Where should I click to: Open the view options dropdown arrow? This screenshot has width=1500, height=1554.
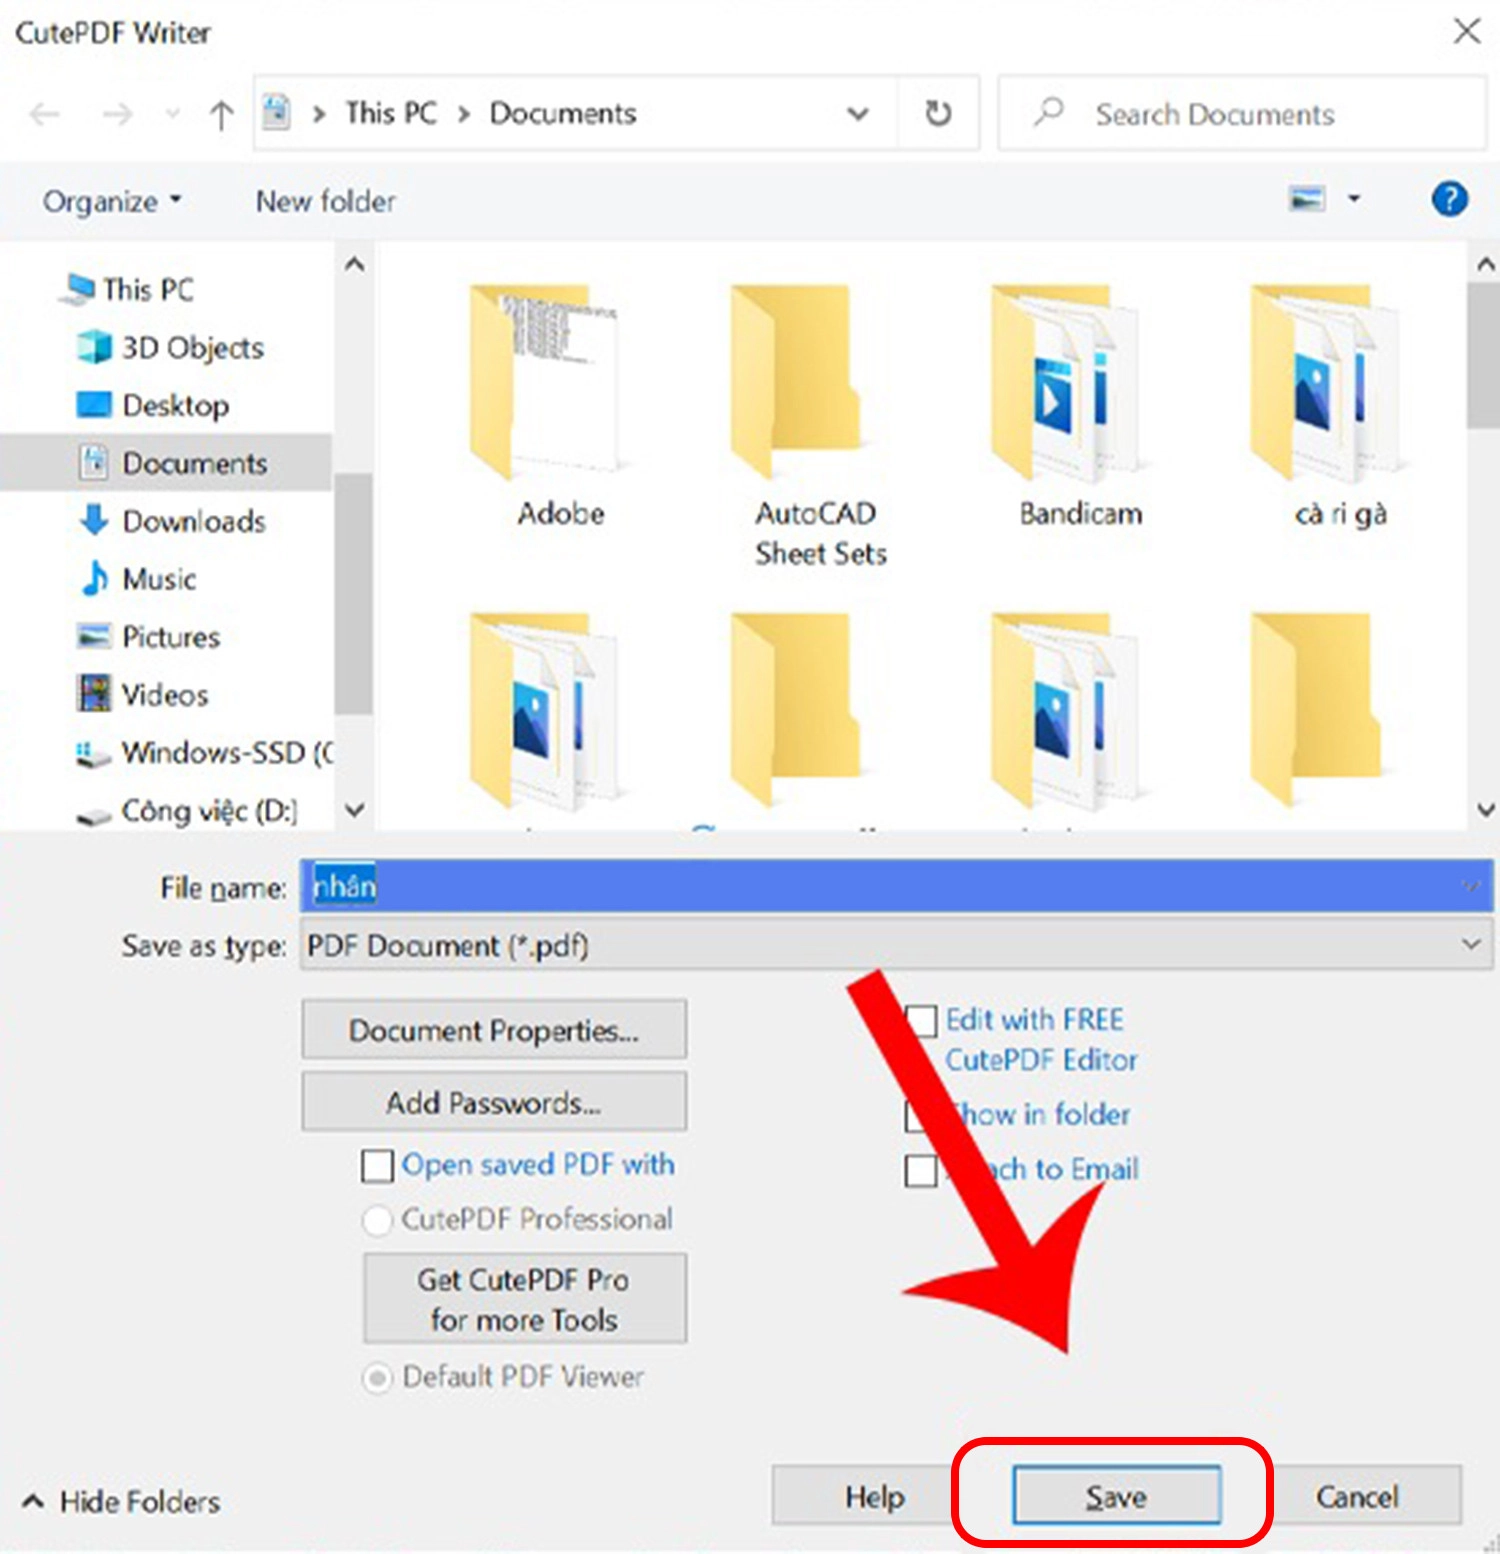[x=1354, y=199]
